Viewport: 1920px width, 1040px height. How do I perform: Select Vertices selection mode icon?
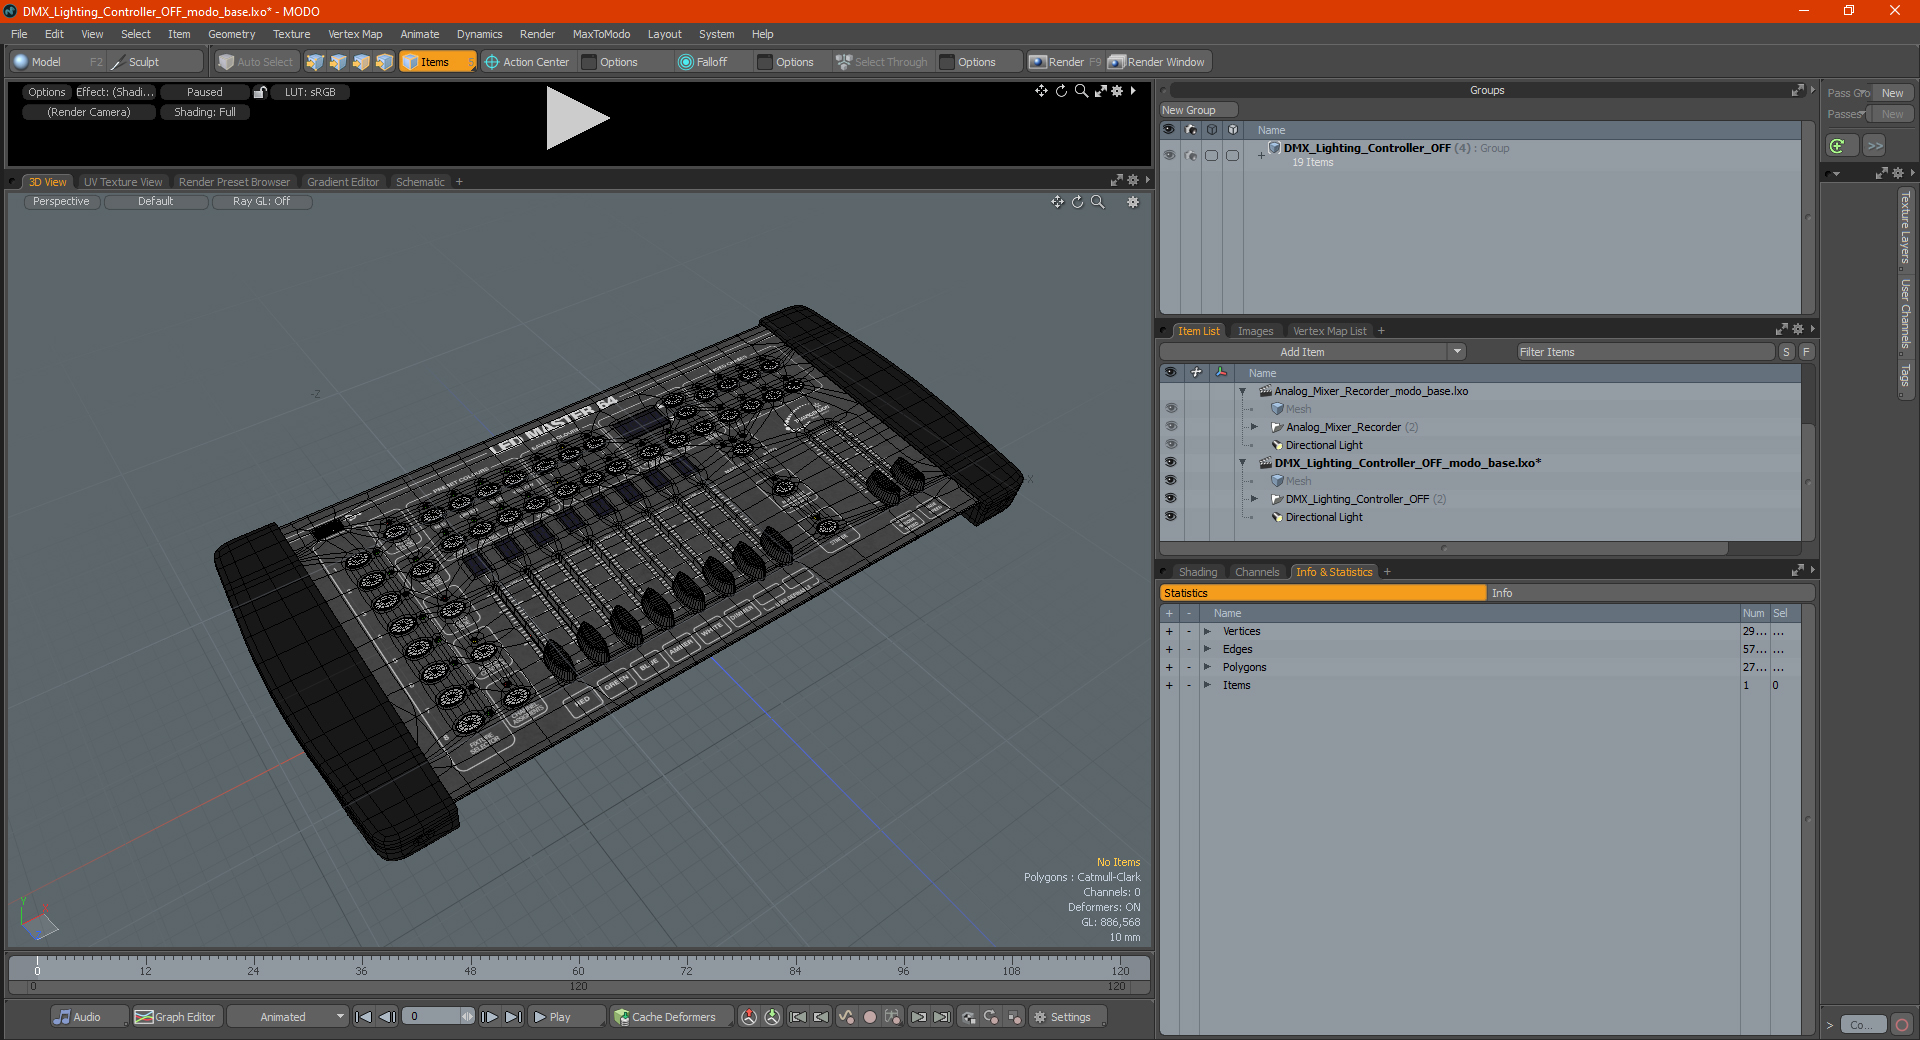tap(315, 62)
